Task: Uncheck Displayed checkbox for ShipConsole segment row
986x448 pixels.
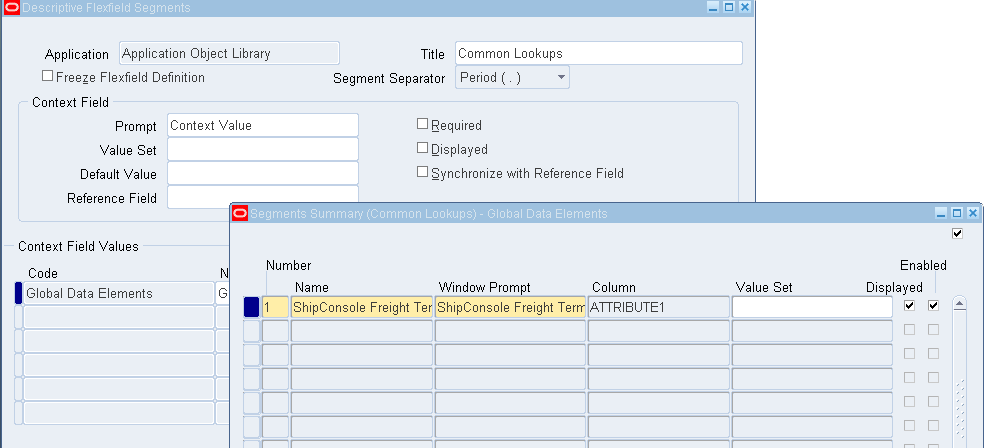Action: pos(909,306)
